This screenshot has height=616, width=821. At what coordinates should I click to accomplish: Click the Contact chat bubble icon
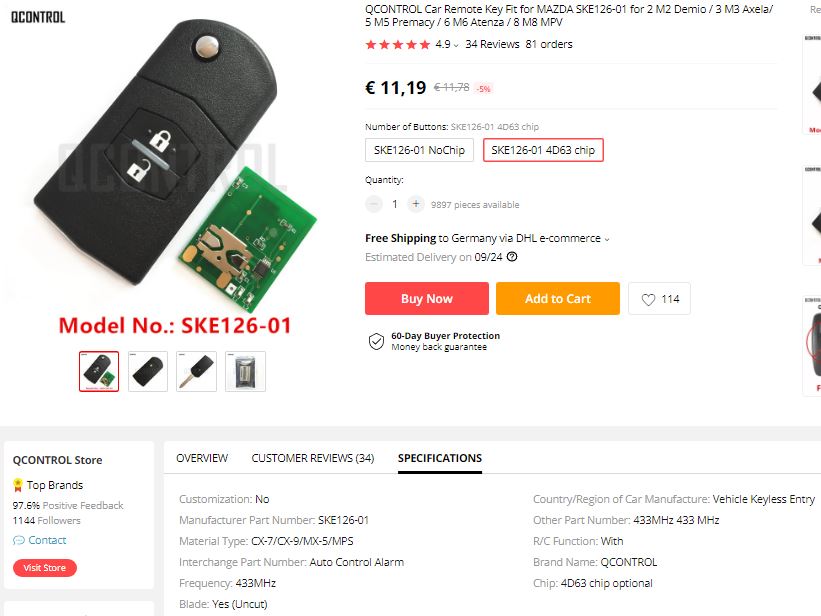(19, 540)
